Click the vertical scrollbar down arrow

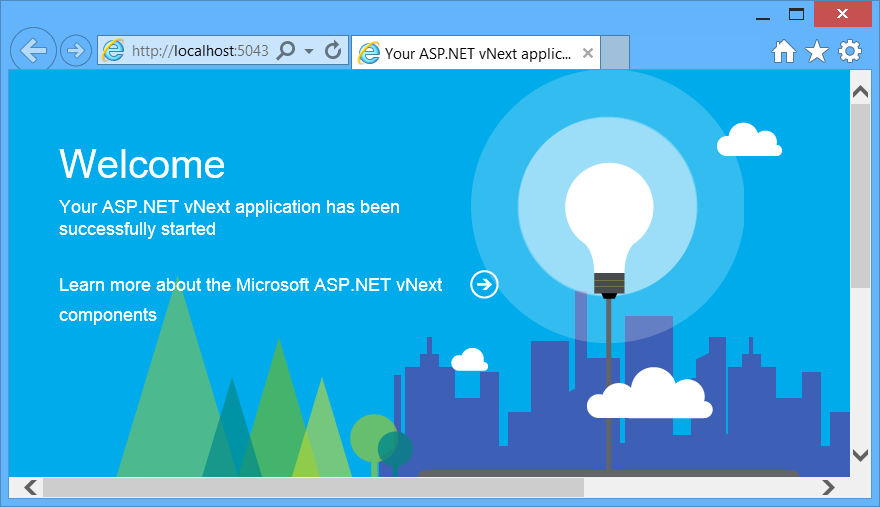tap(860, 455)
